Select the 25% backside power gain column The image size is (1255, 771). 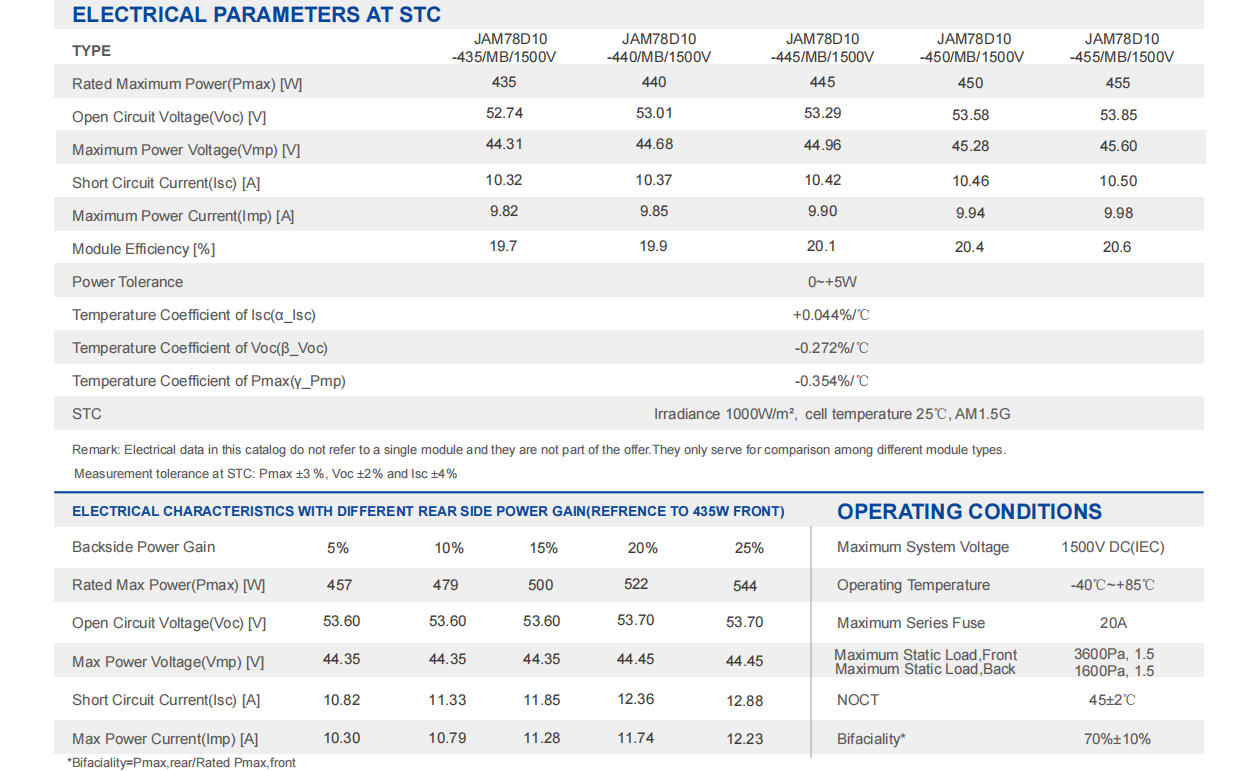click(x=749, y=548)
